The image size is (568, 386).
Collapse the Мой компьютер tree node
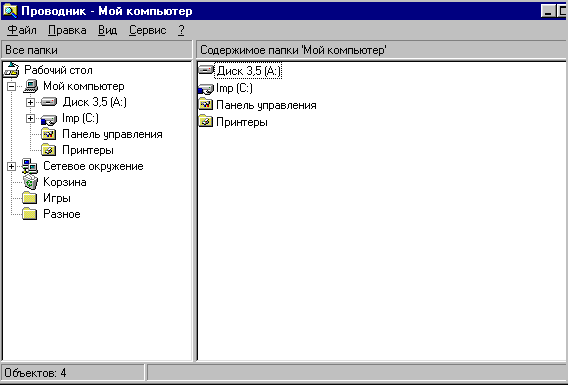click(x=12, y=87)
